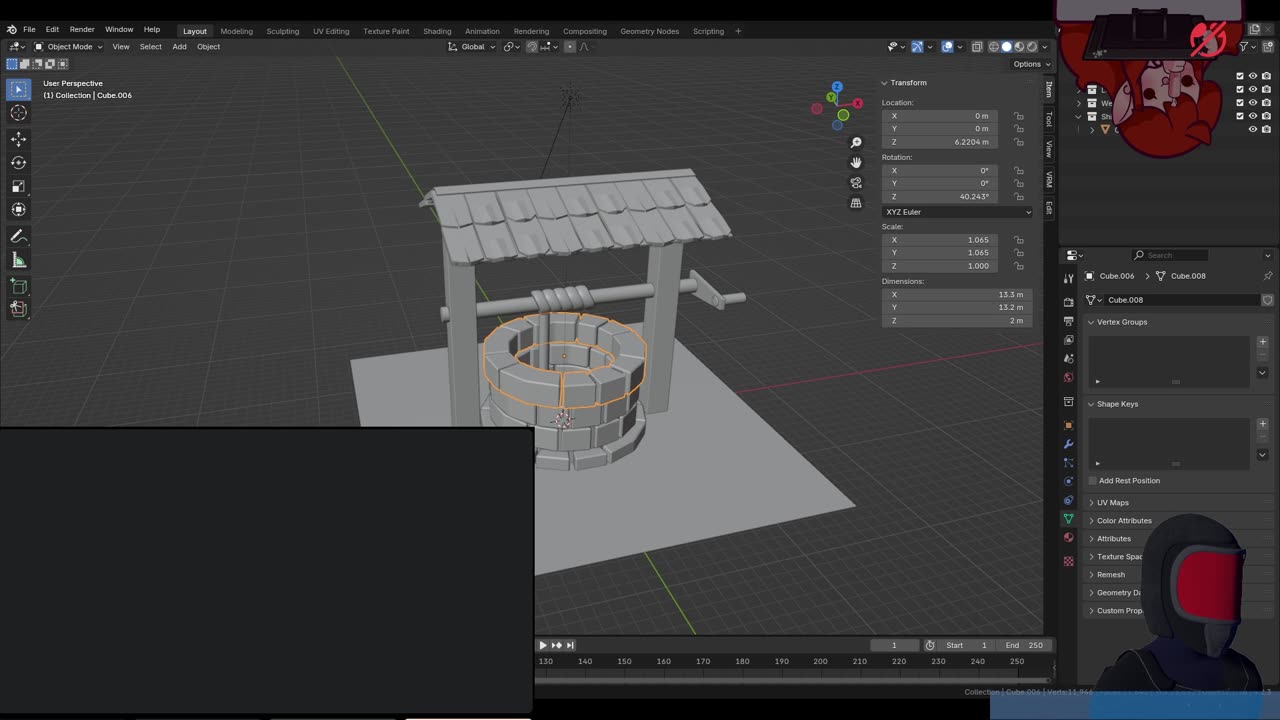This screenshot has width=1280, height=720.
Task: Open the Object properties tab
Action: [x=1068, y=425]
